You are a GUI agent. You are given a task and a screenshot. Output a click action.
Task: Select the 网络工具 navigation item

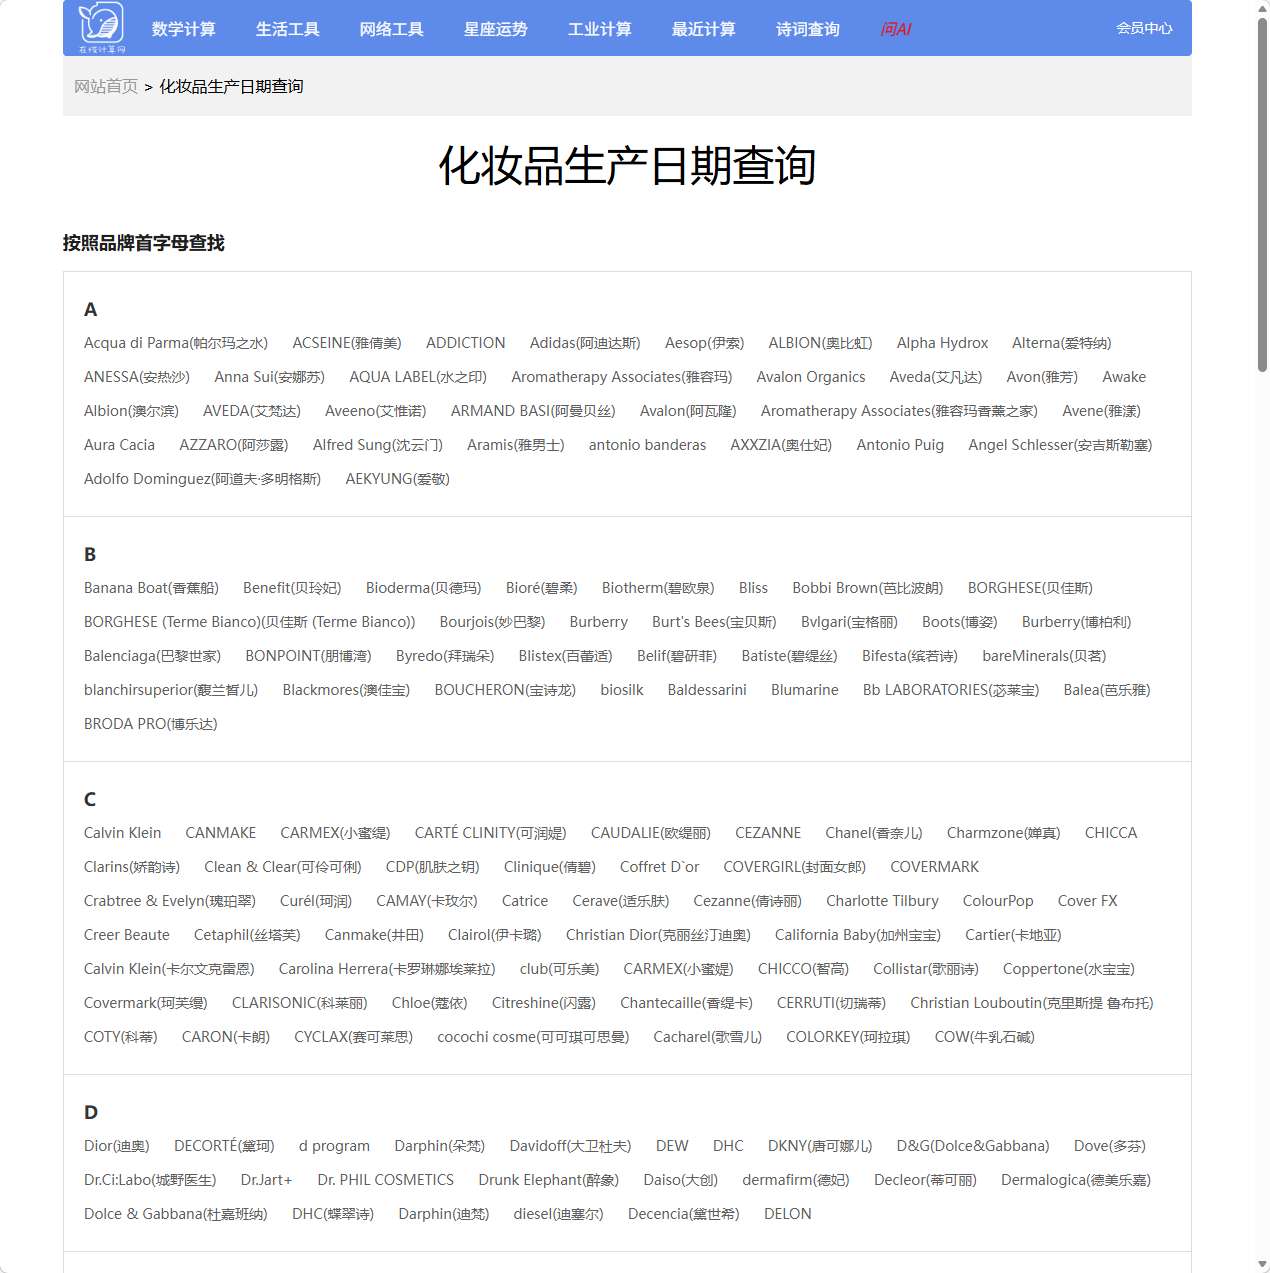pos(391,29)
